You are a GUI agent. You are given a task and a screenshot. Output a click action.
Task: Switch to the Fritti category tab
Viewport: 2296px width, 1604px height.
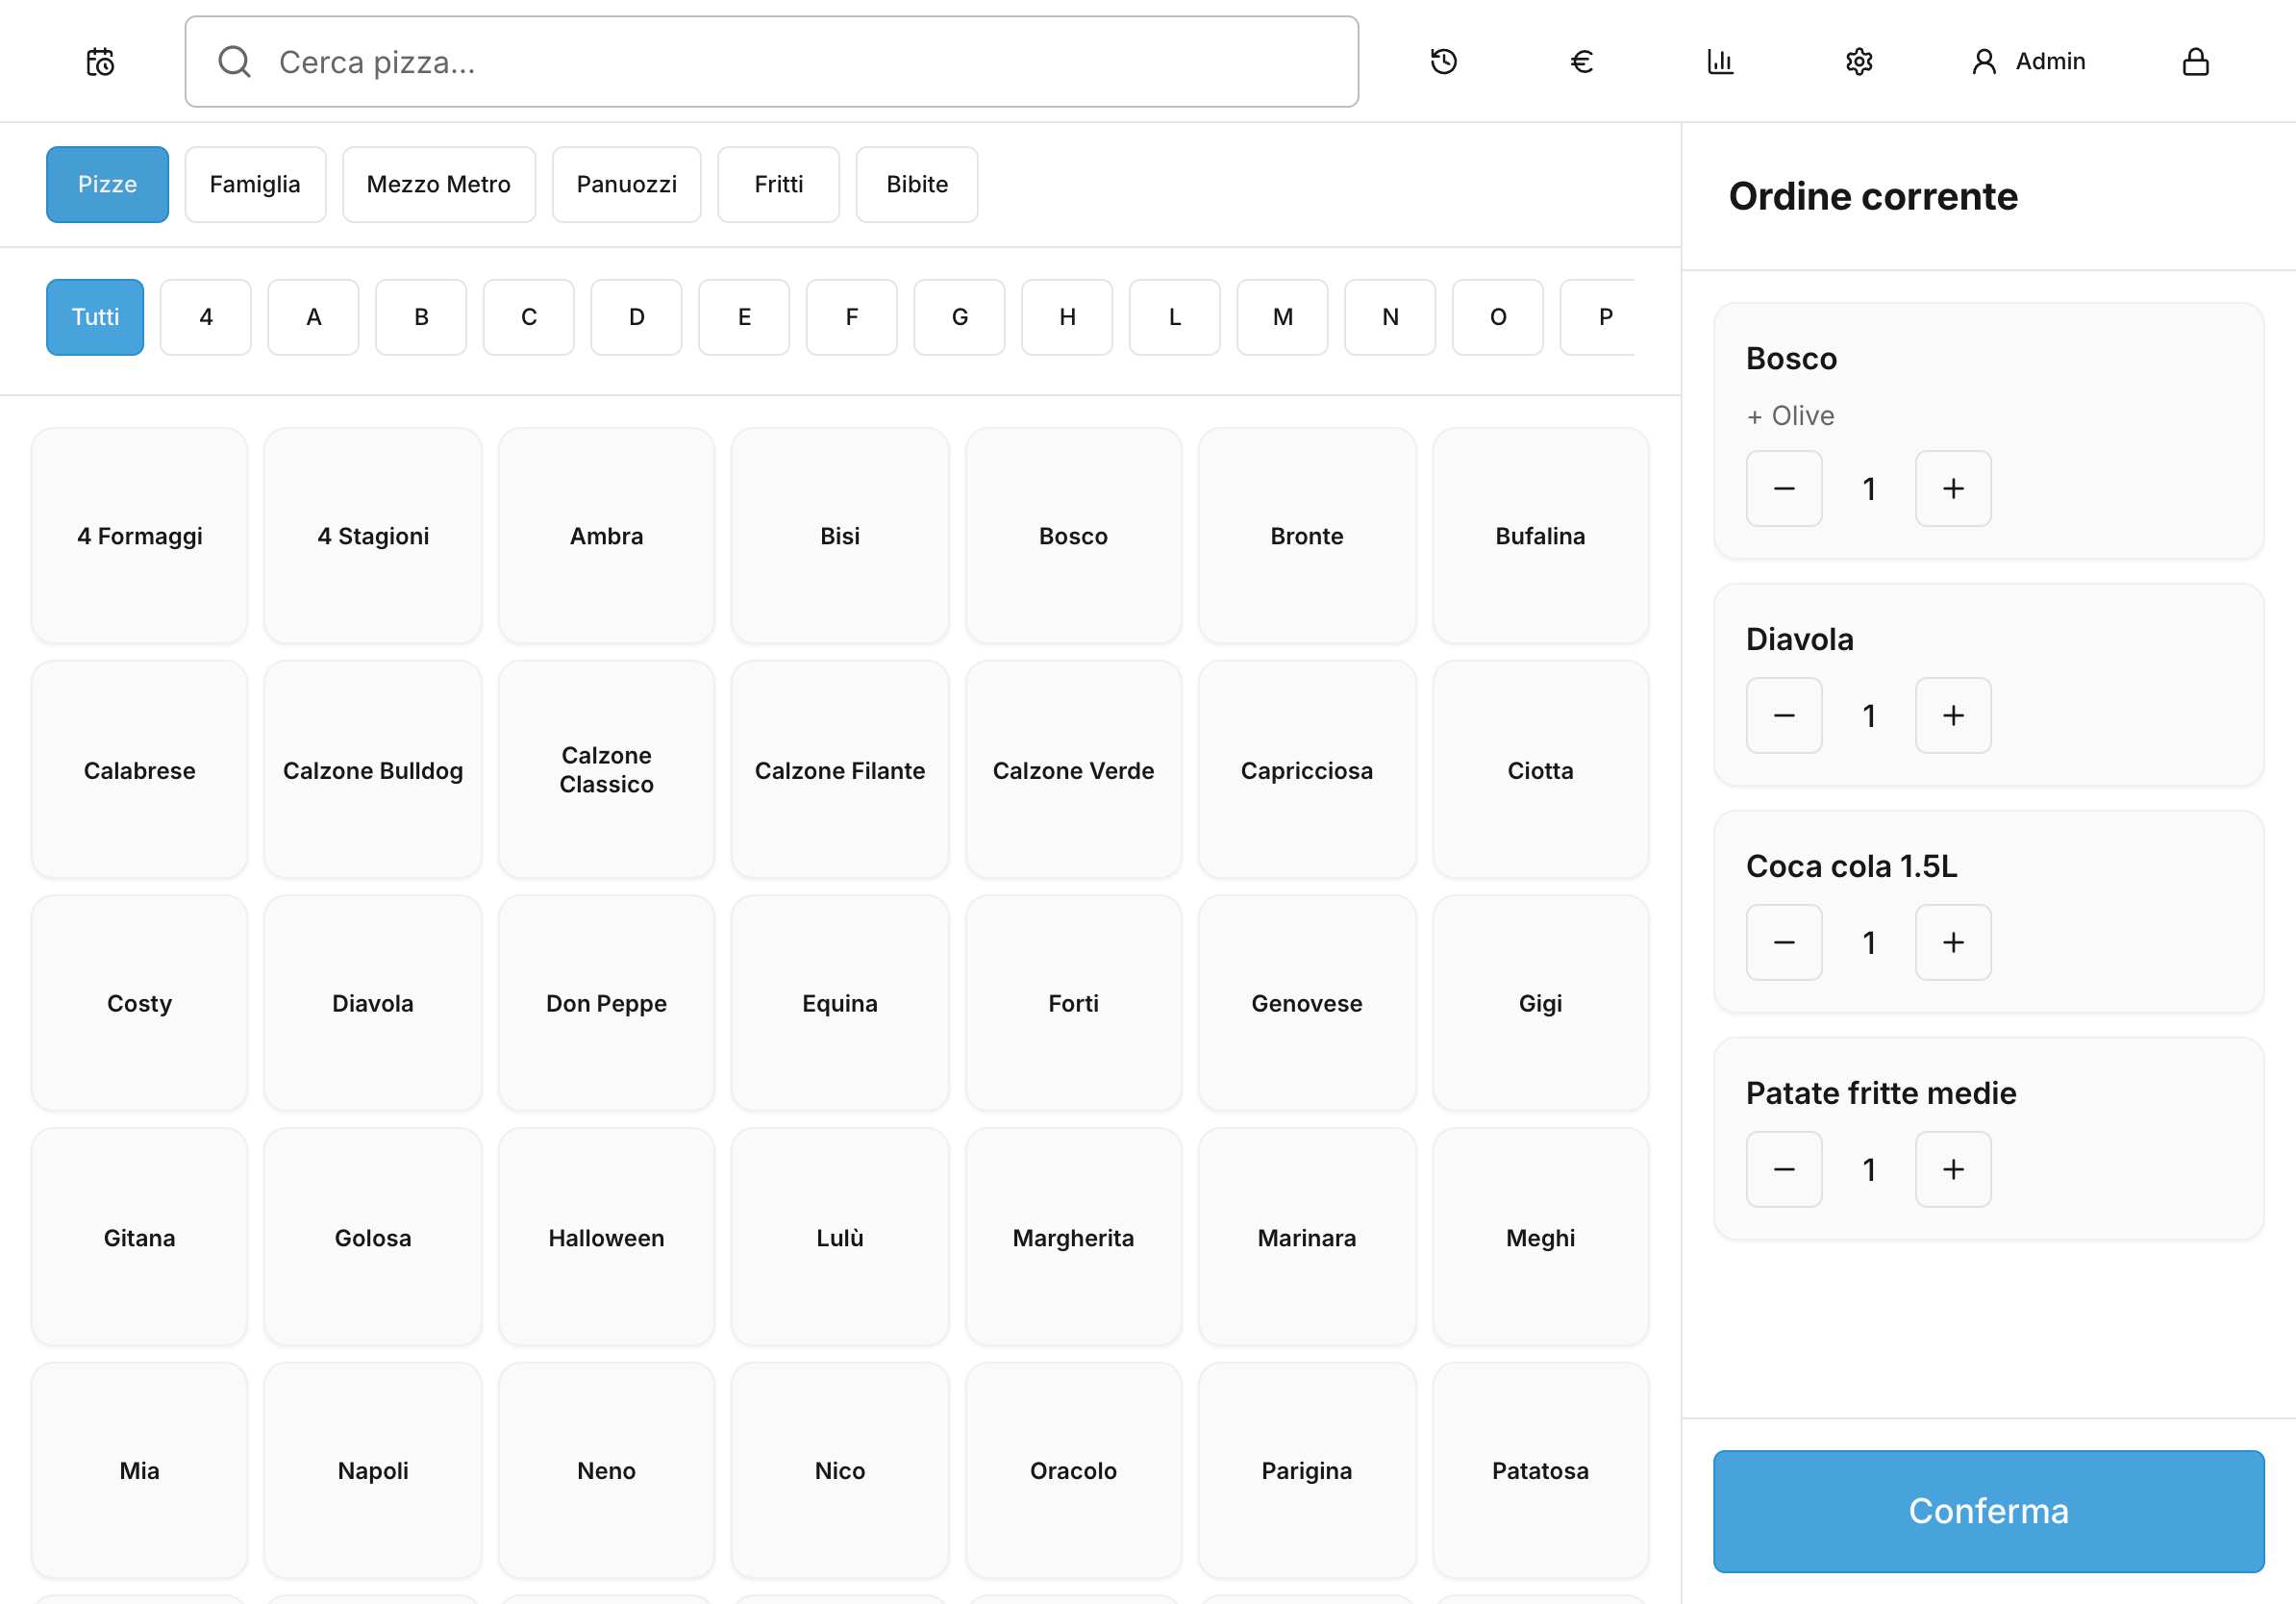(x=778, y=184)
